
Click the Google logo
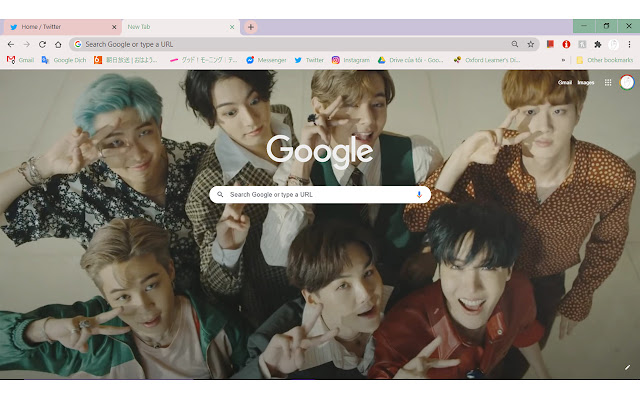pos(320,152)
